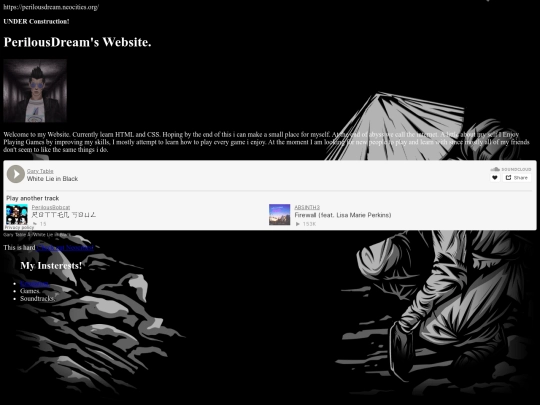540x405 pixels.
Task: Click the 'Gary Table · White Lie in Black' caption
Action: coord(37,235)
